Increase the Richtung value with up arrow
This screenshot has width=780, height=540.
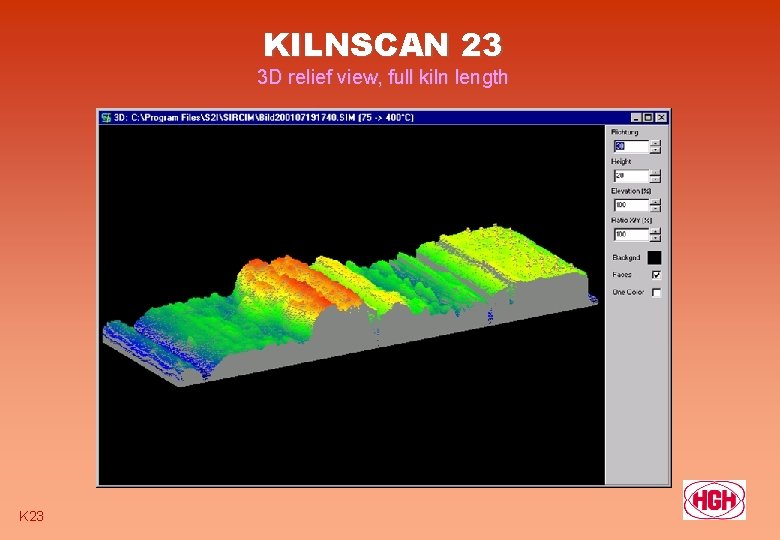[656, 143]
